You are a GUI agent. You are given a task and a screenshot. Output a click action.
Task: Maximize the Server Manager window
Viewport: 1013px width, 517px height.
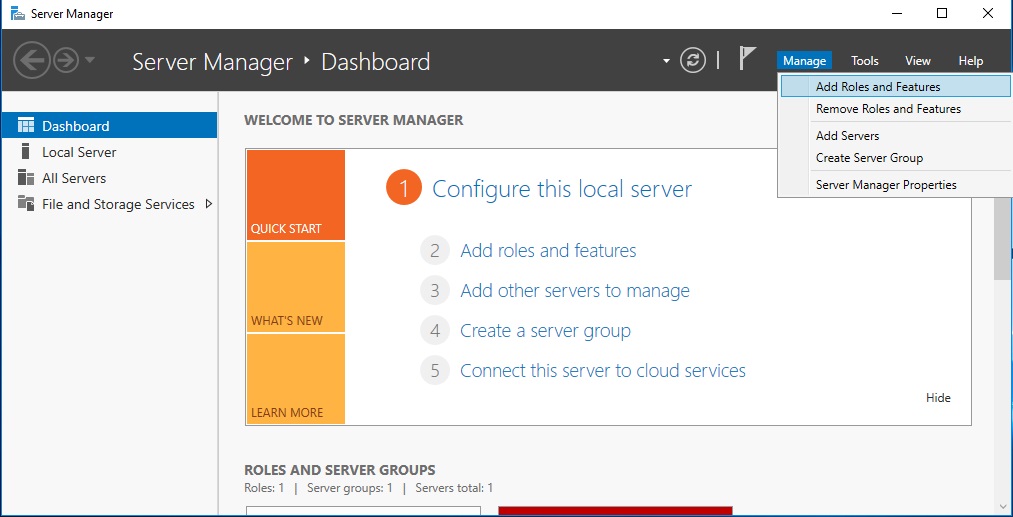[942, 13]
